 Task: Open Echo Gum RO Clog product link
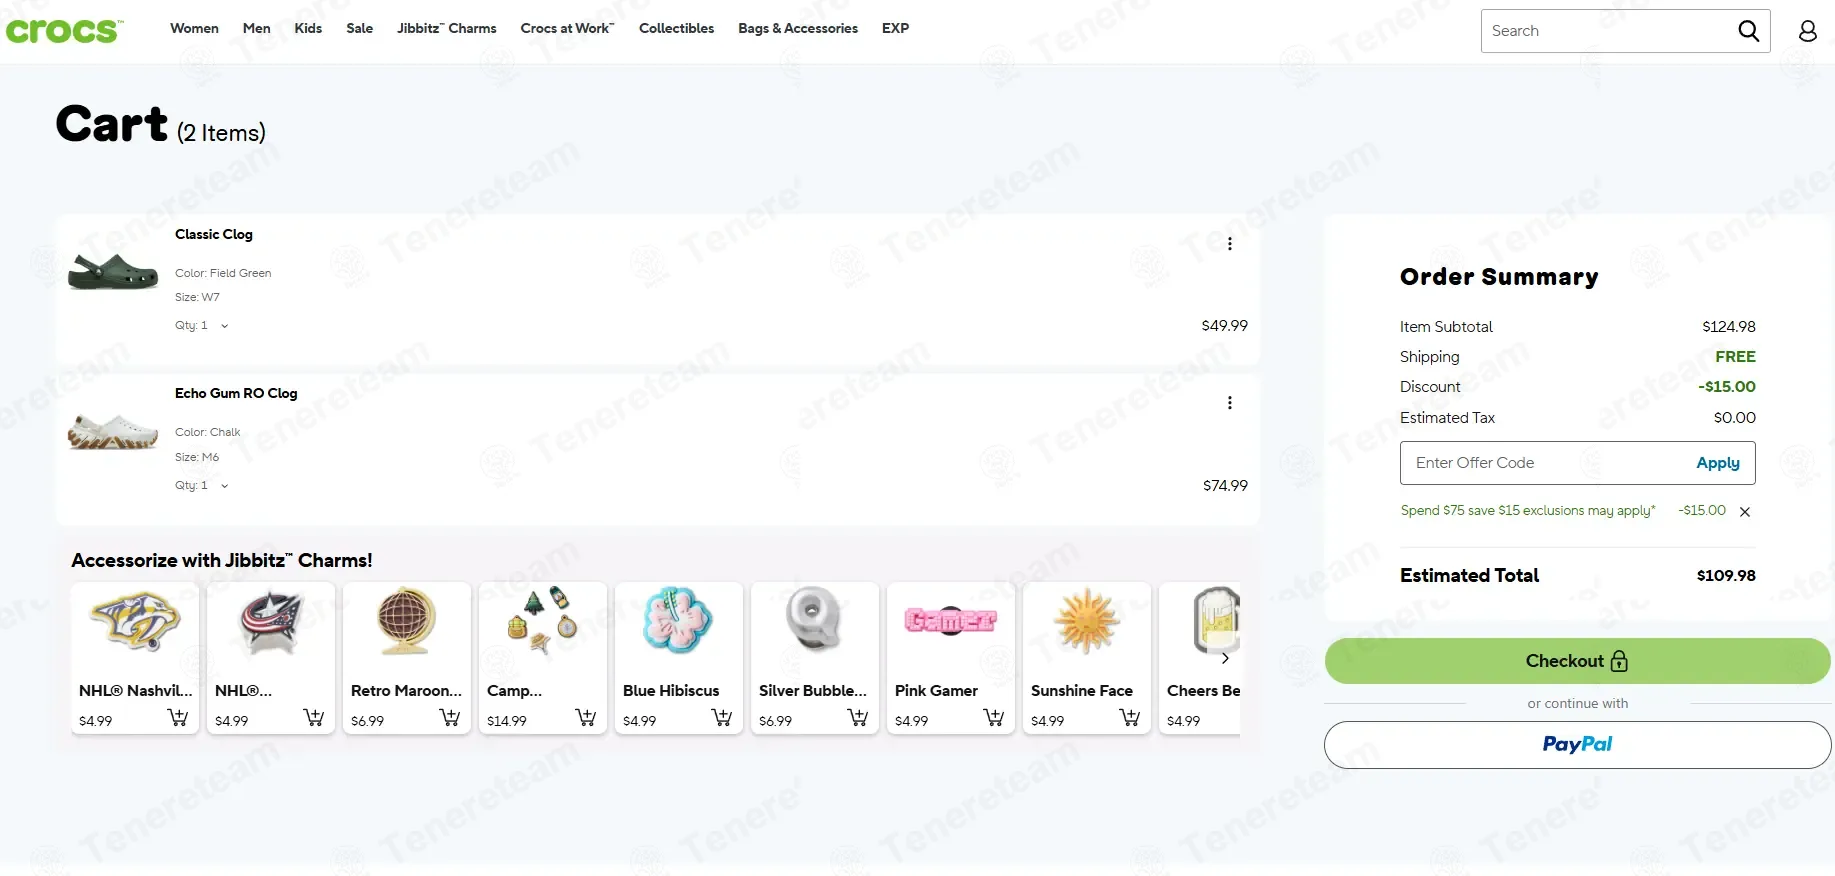pyautogui.click(x=236, y=393)
